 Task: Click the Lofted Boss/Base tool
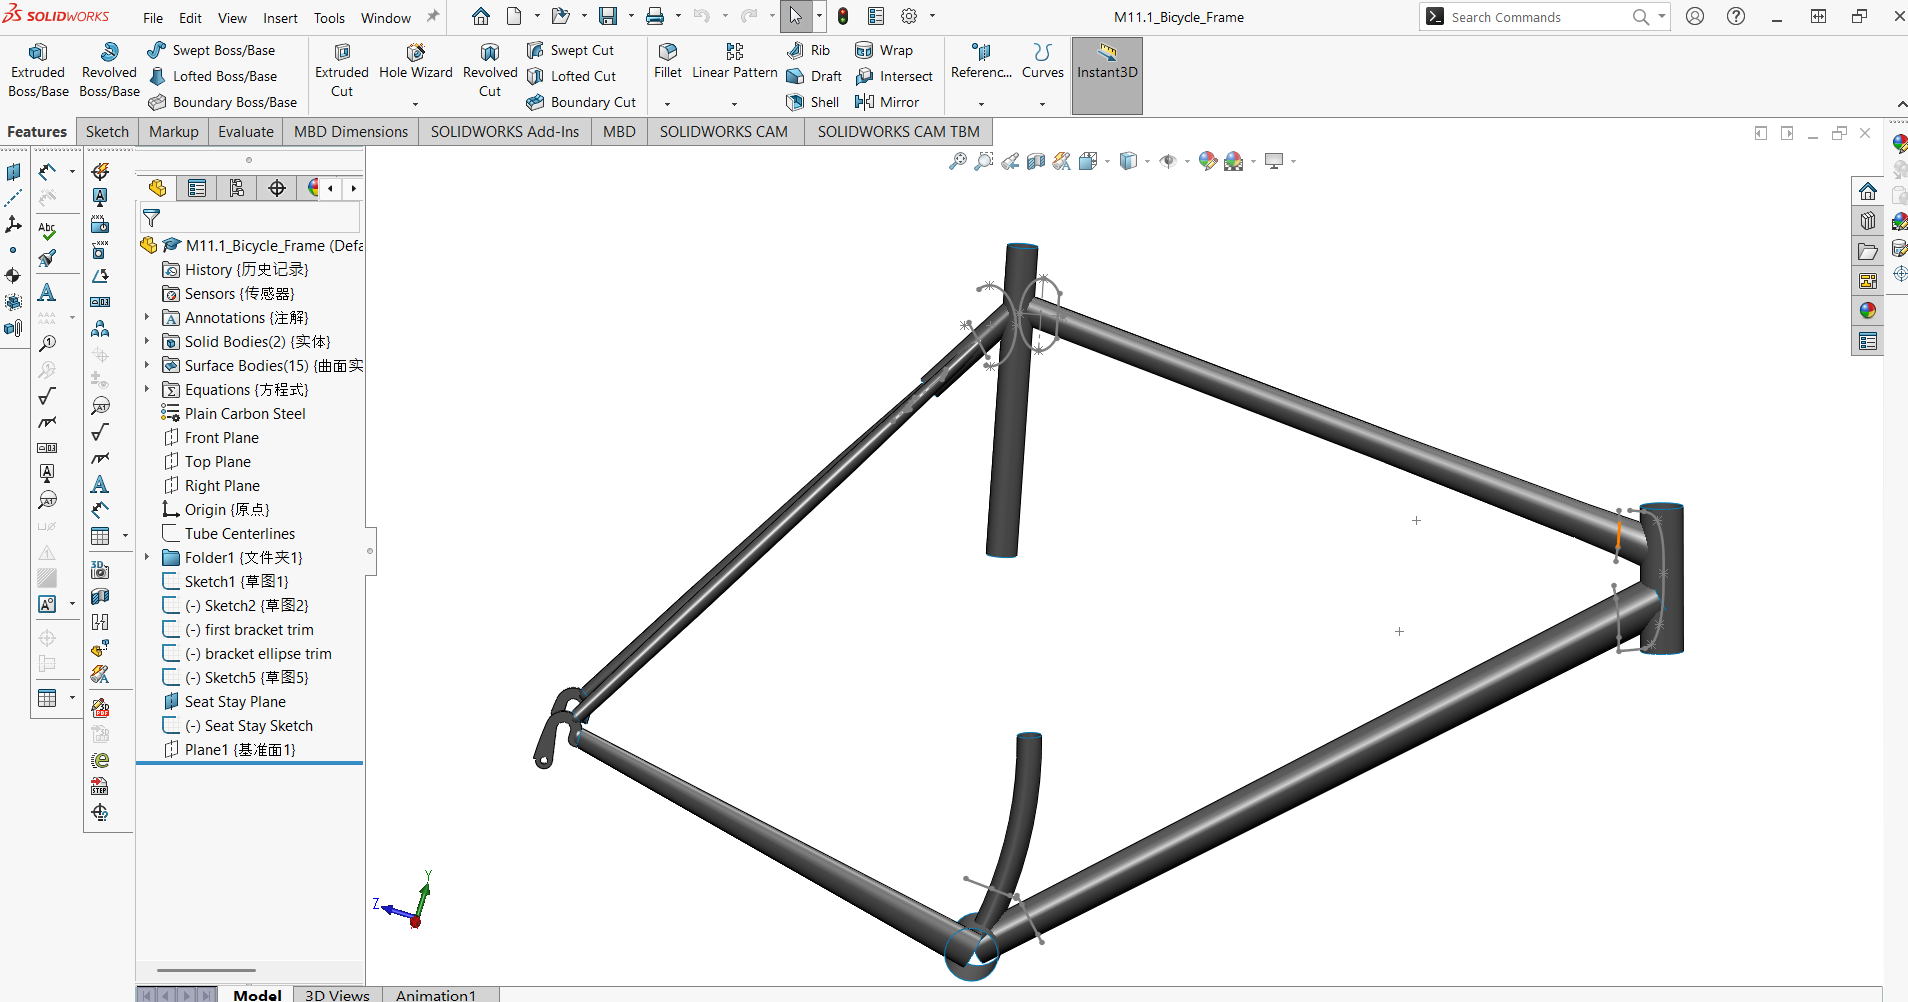pos(212,76)
